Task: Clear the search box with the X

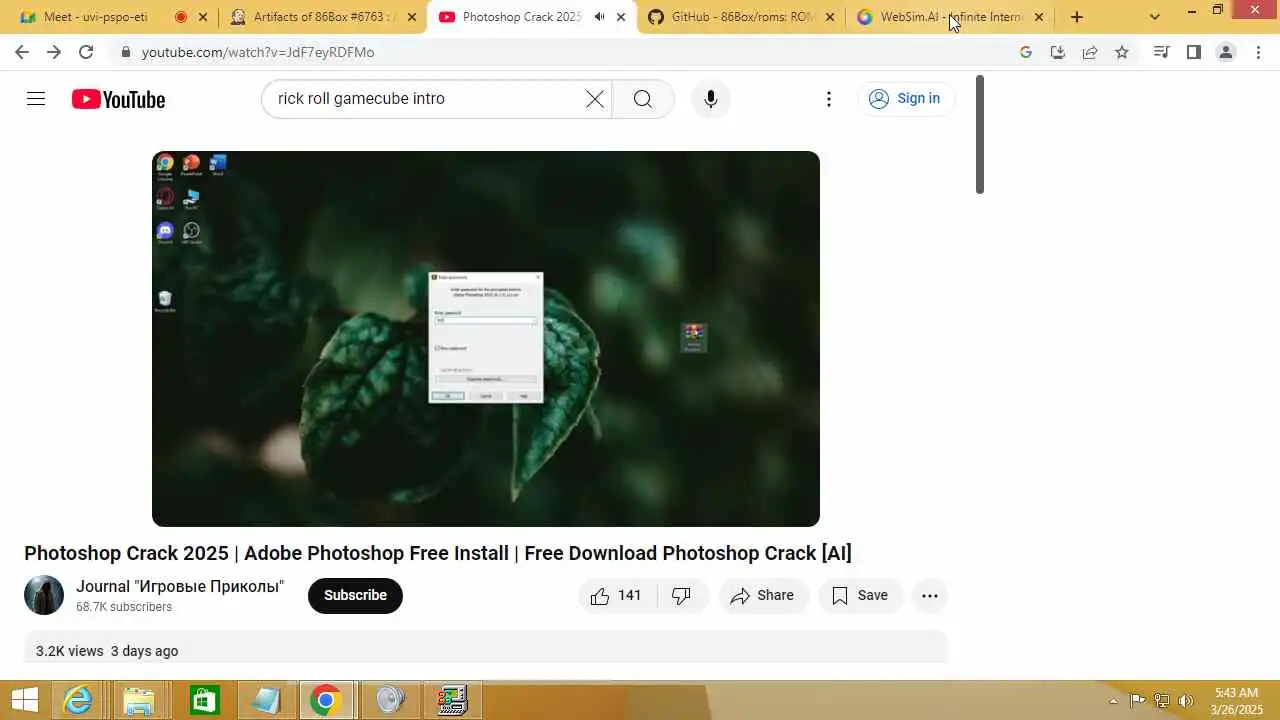Action: coord(595,98)
